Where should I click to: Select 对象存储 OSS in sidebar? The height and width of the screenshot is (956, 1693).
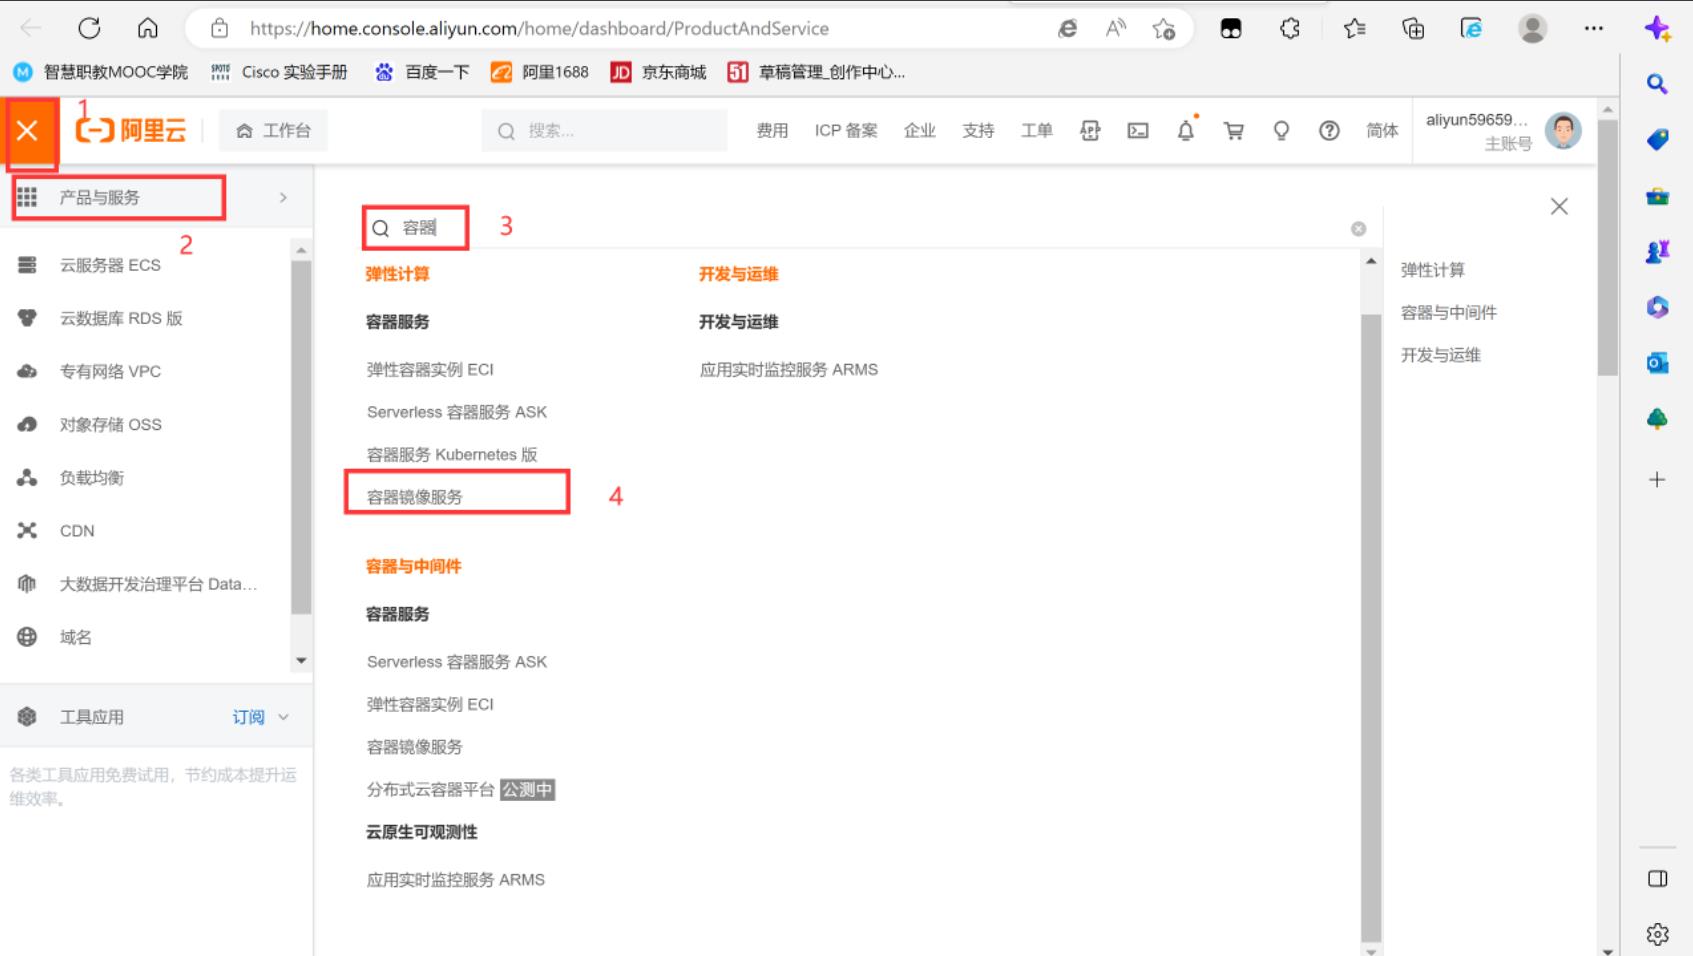110,424
